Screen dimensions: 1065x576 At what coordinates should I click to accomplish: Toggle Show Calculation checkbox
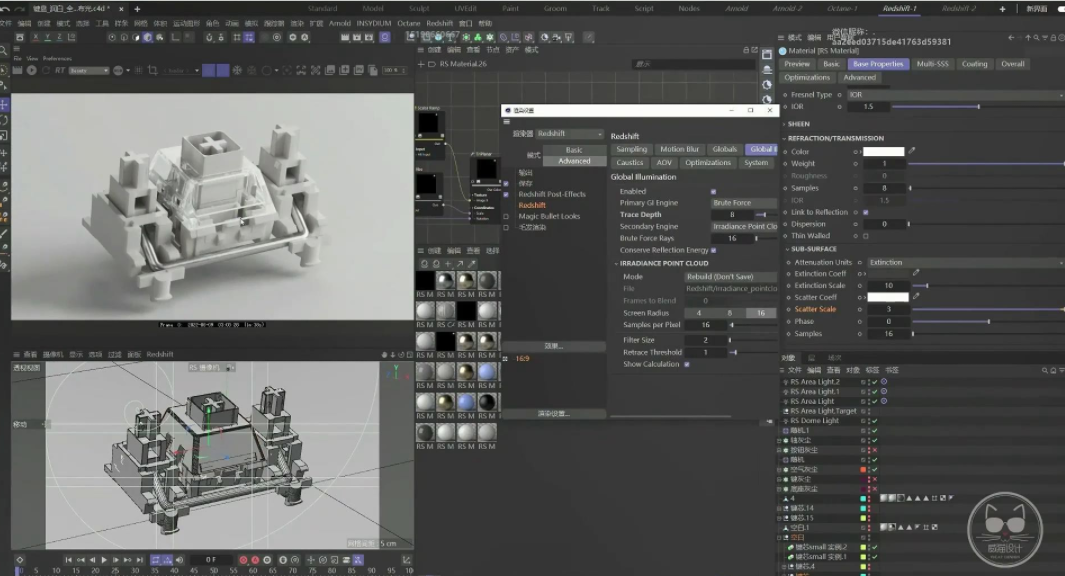pyautogui.click(x=687, y=364)
